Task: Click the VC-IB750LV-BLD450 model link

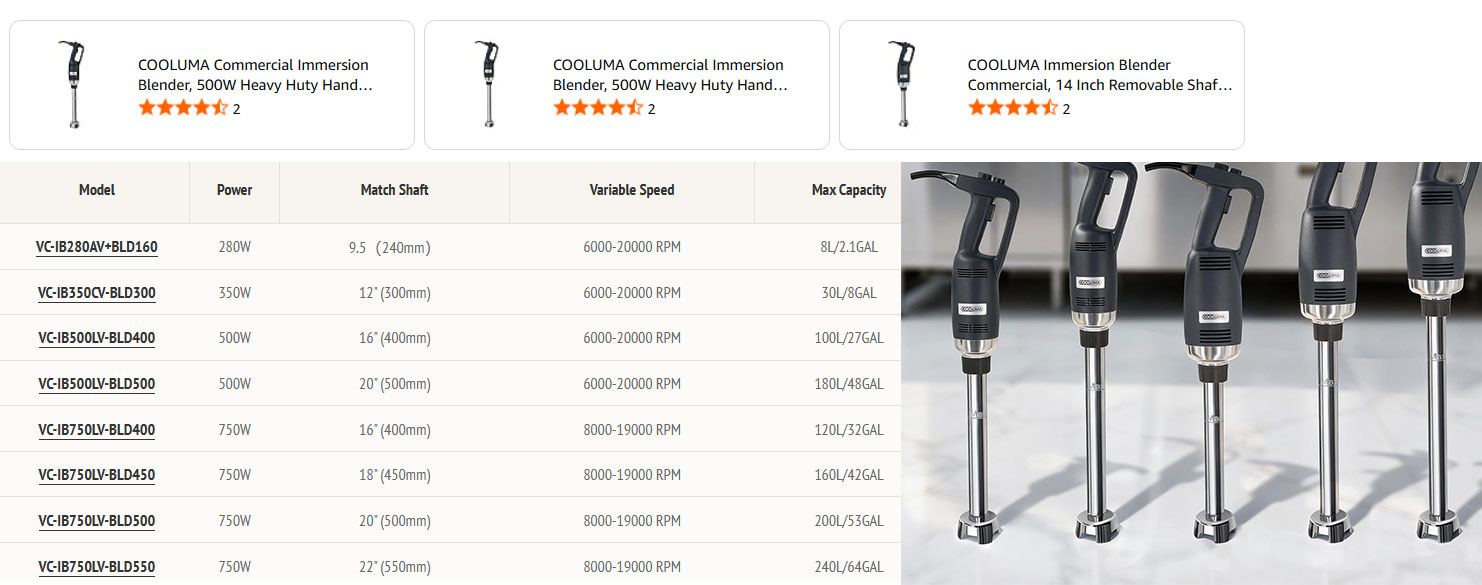Action: 97,475
